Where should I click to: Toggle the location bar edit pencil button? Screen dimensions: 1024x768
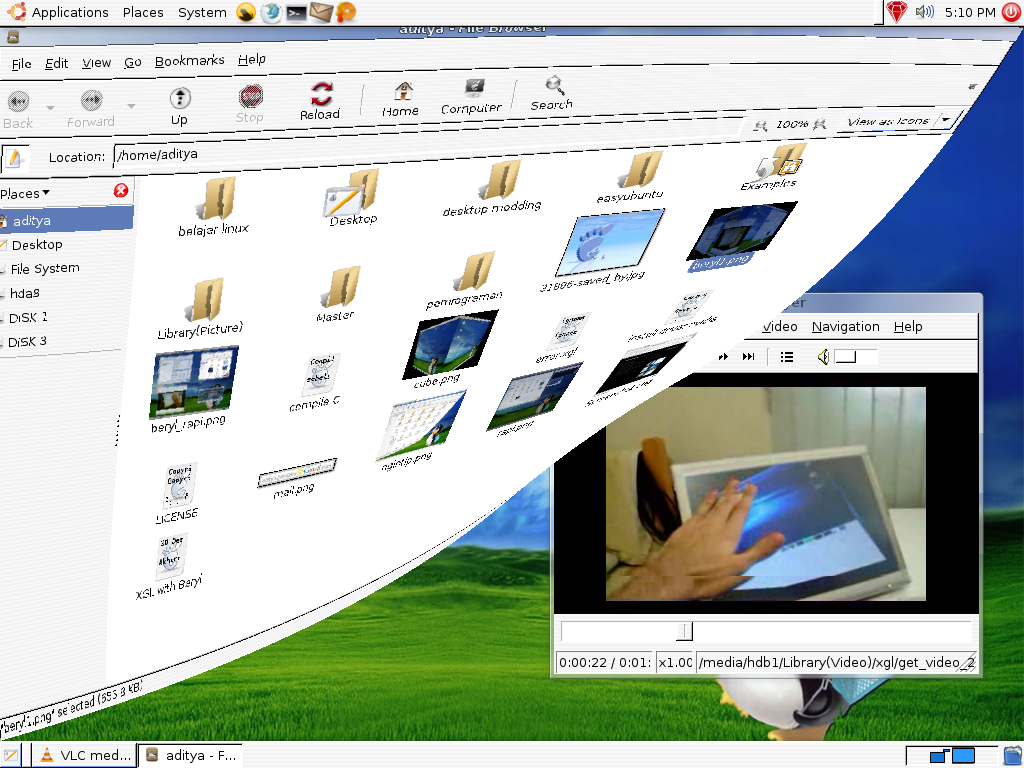tap(14, 157)
